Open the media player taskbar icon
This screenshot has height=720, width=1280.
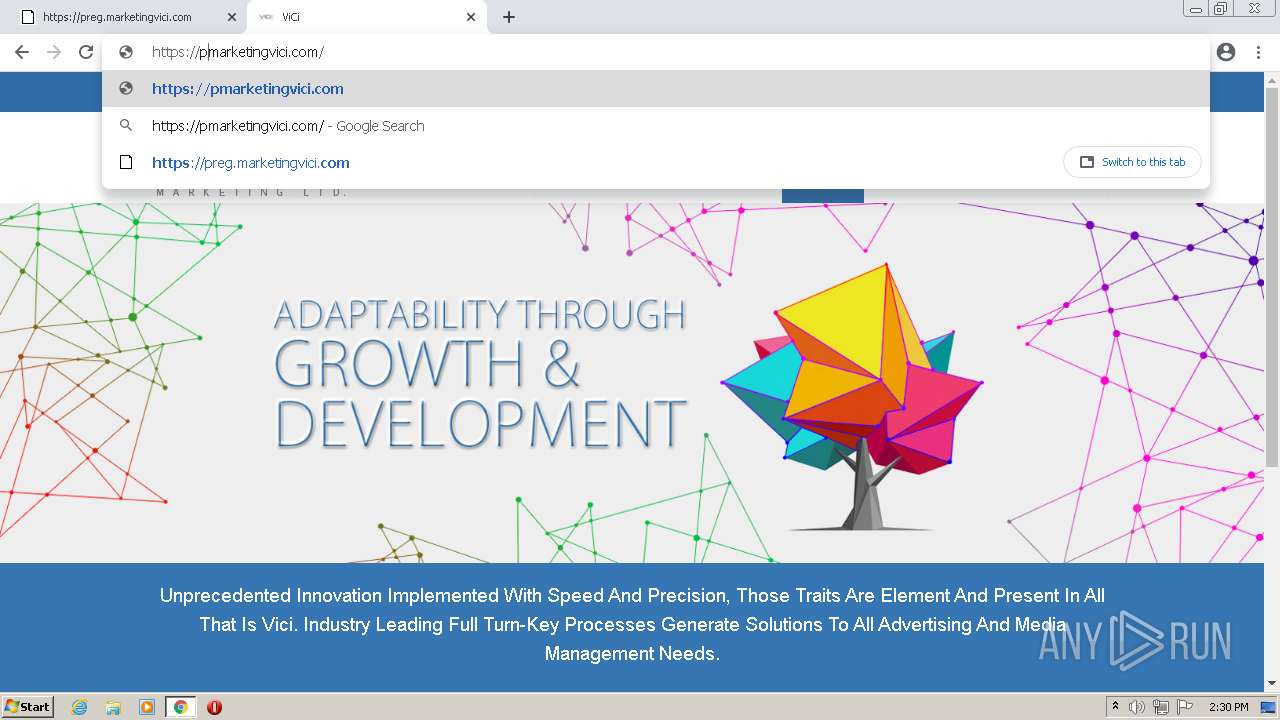[x=147, y=707]
